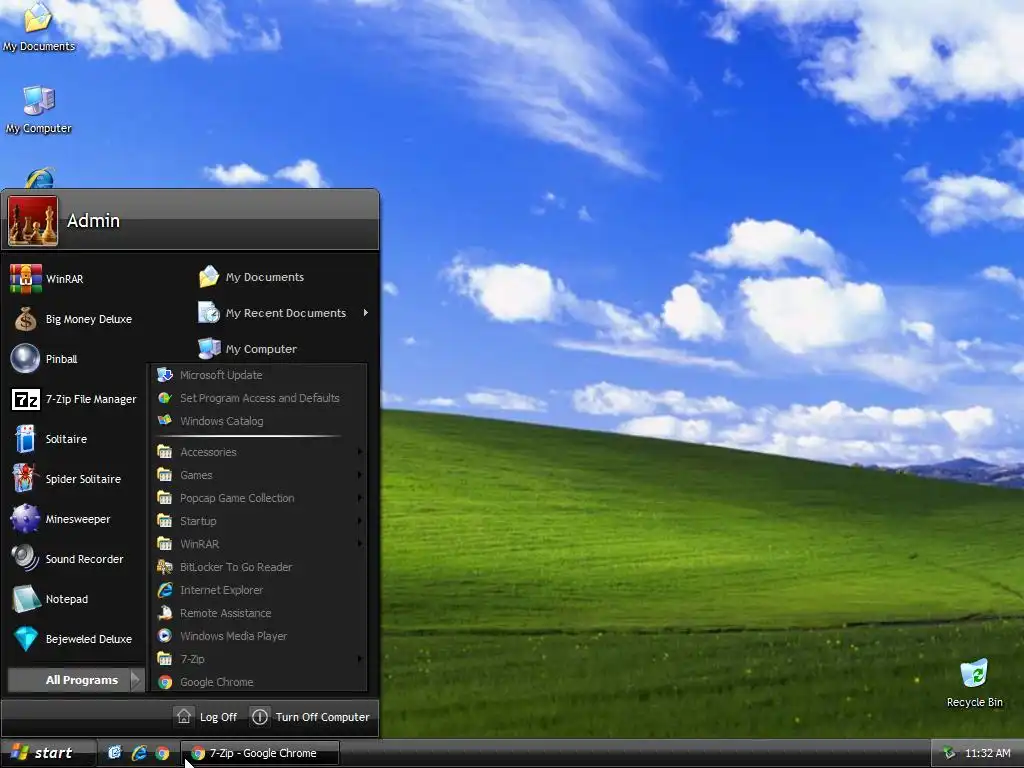Select the Recycle Bin desktop icon
Screen dimensions: 1024x768
(974, 682)
